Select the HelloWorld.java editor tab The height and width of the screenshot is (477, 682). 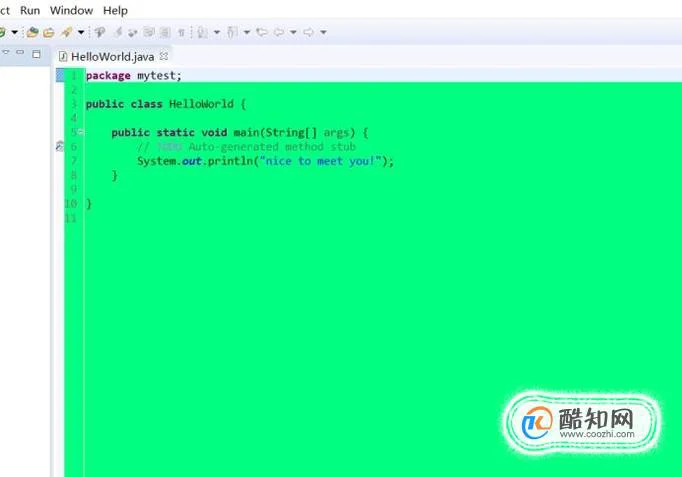[112, 57]
